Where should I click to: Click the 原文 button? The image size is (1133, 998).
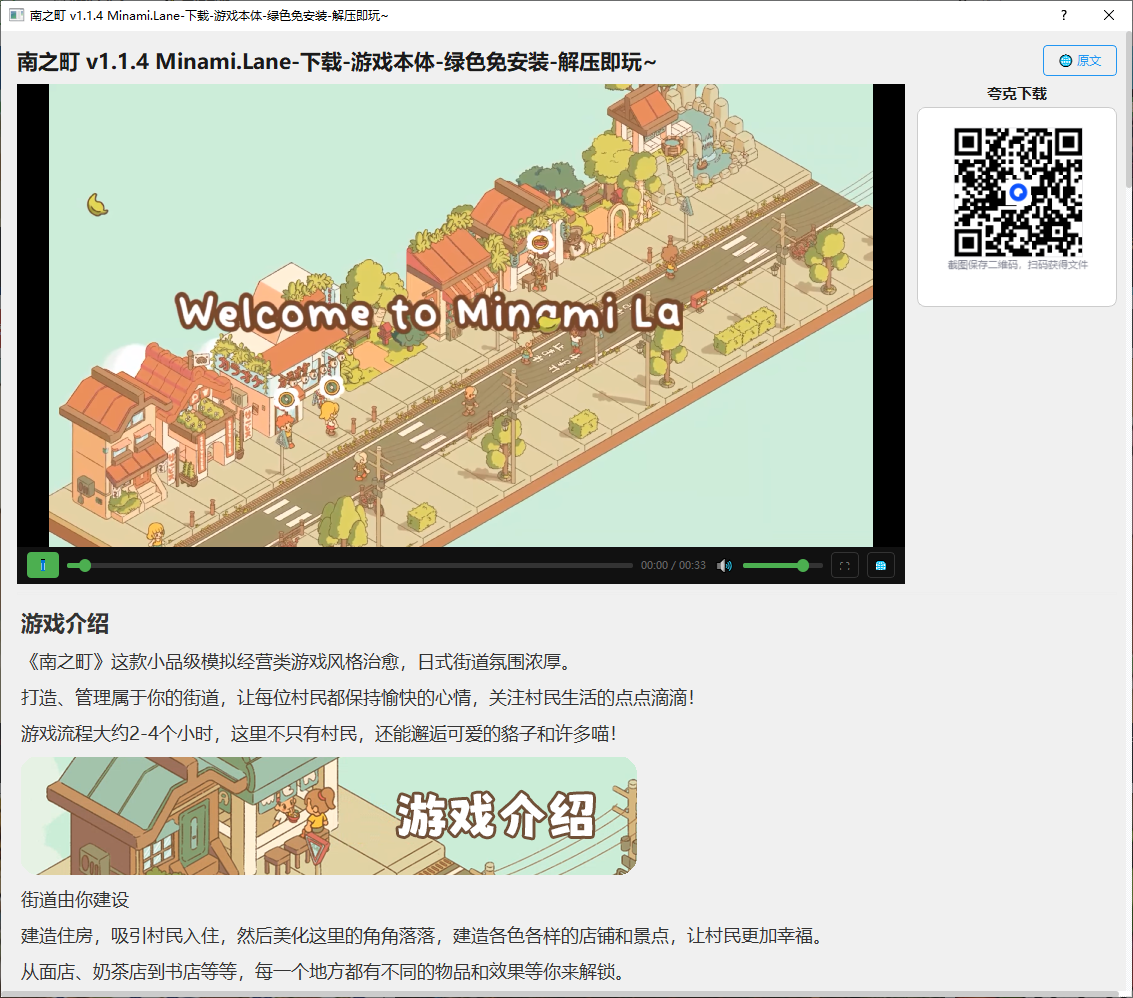[1080, 61]
